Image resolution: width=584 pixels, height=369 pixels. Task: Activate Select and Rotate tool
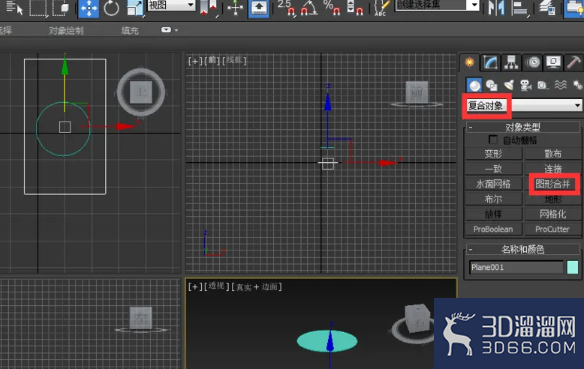pos(111,8)
